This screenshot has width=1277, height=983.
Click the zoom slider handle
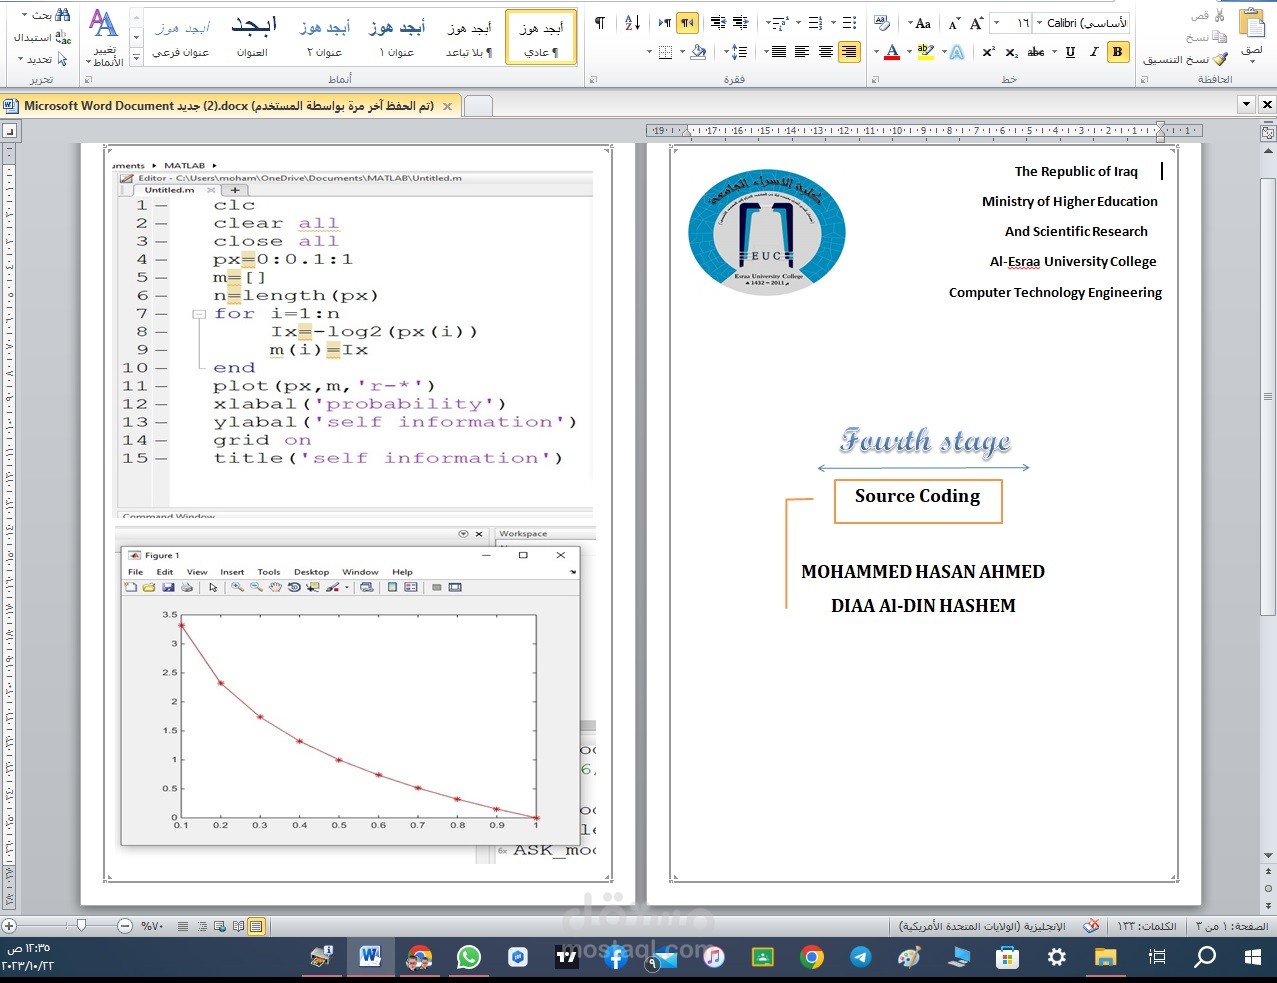point(82,926)
